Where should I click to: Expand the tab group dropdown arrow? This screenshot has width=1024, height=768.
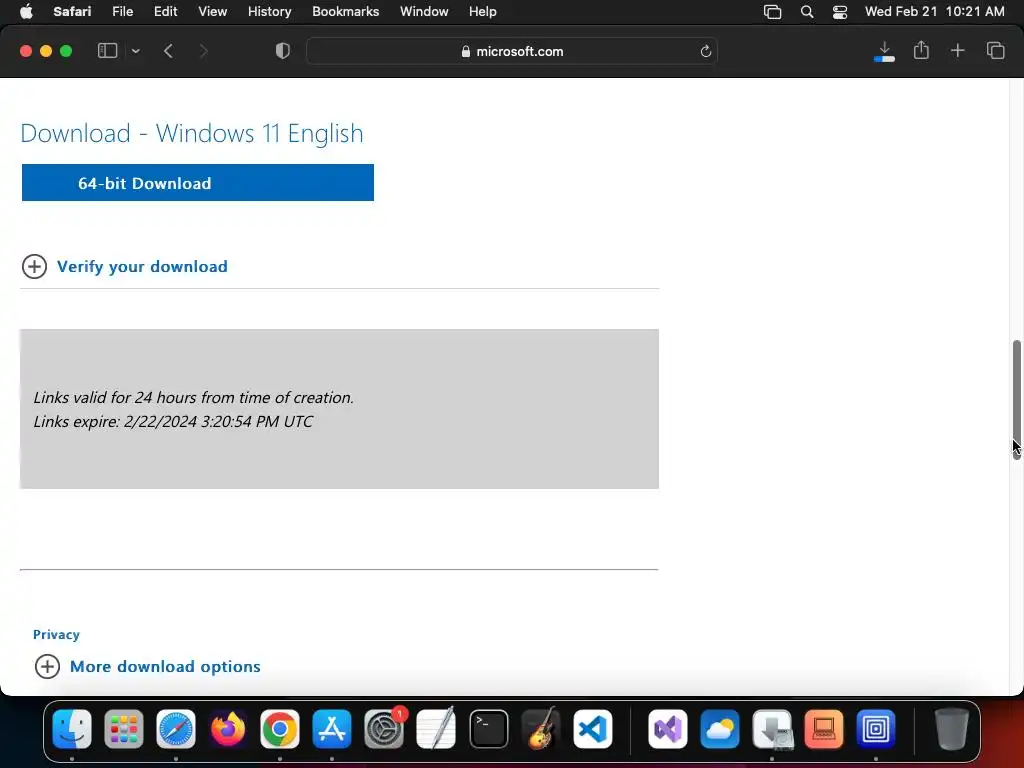(x=135, y=51)
